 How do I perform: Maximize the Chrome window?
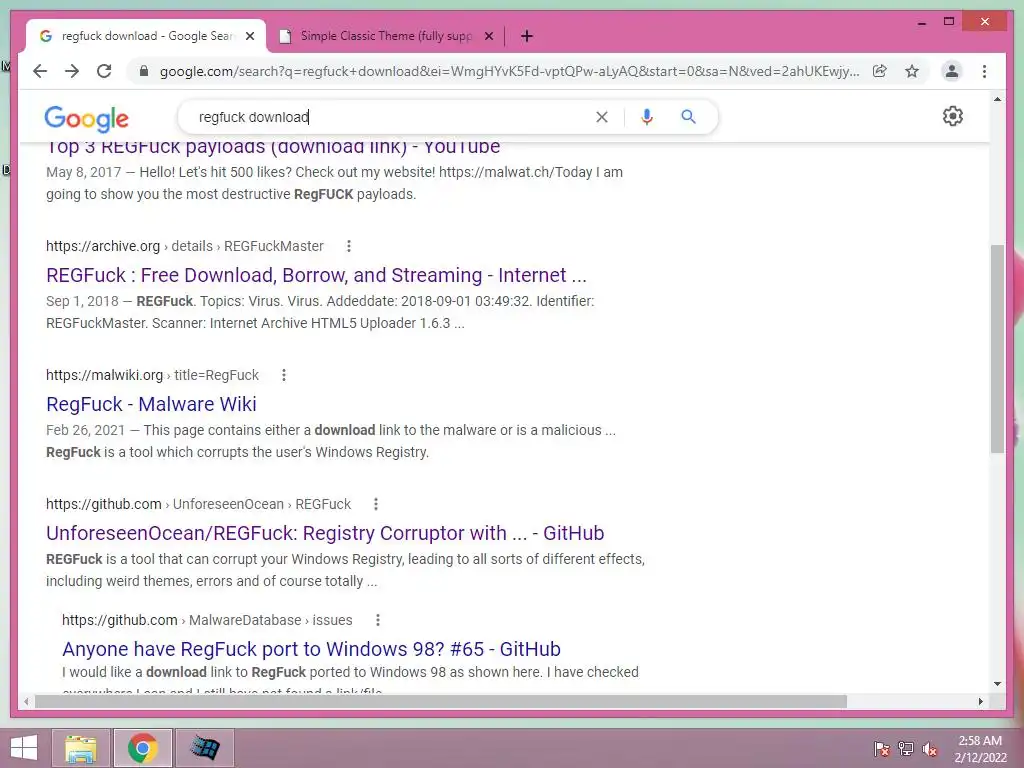point(949,22)
